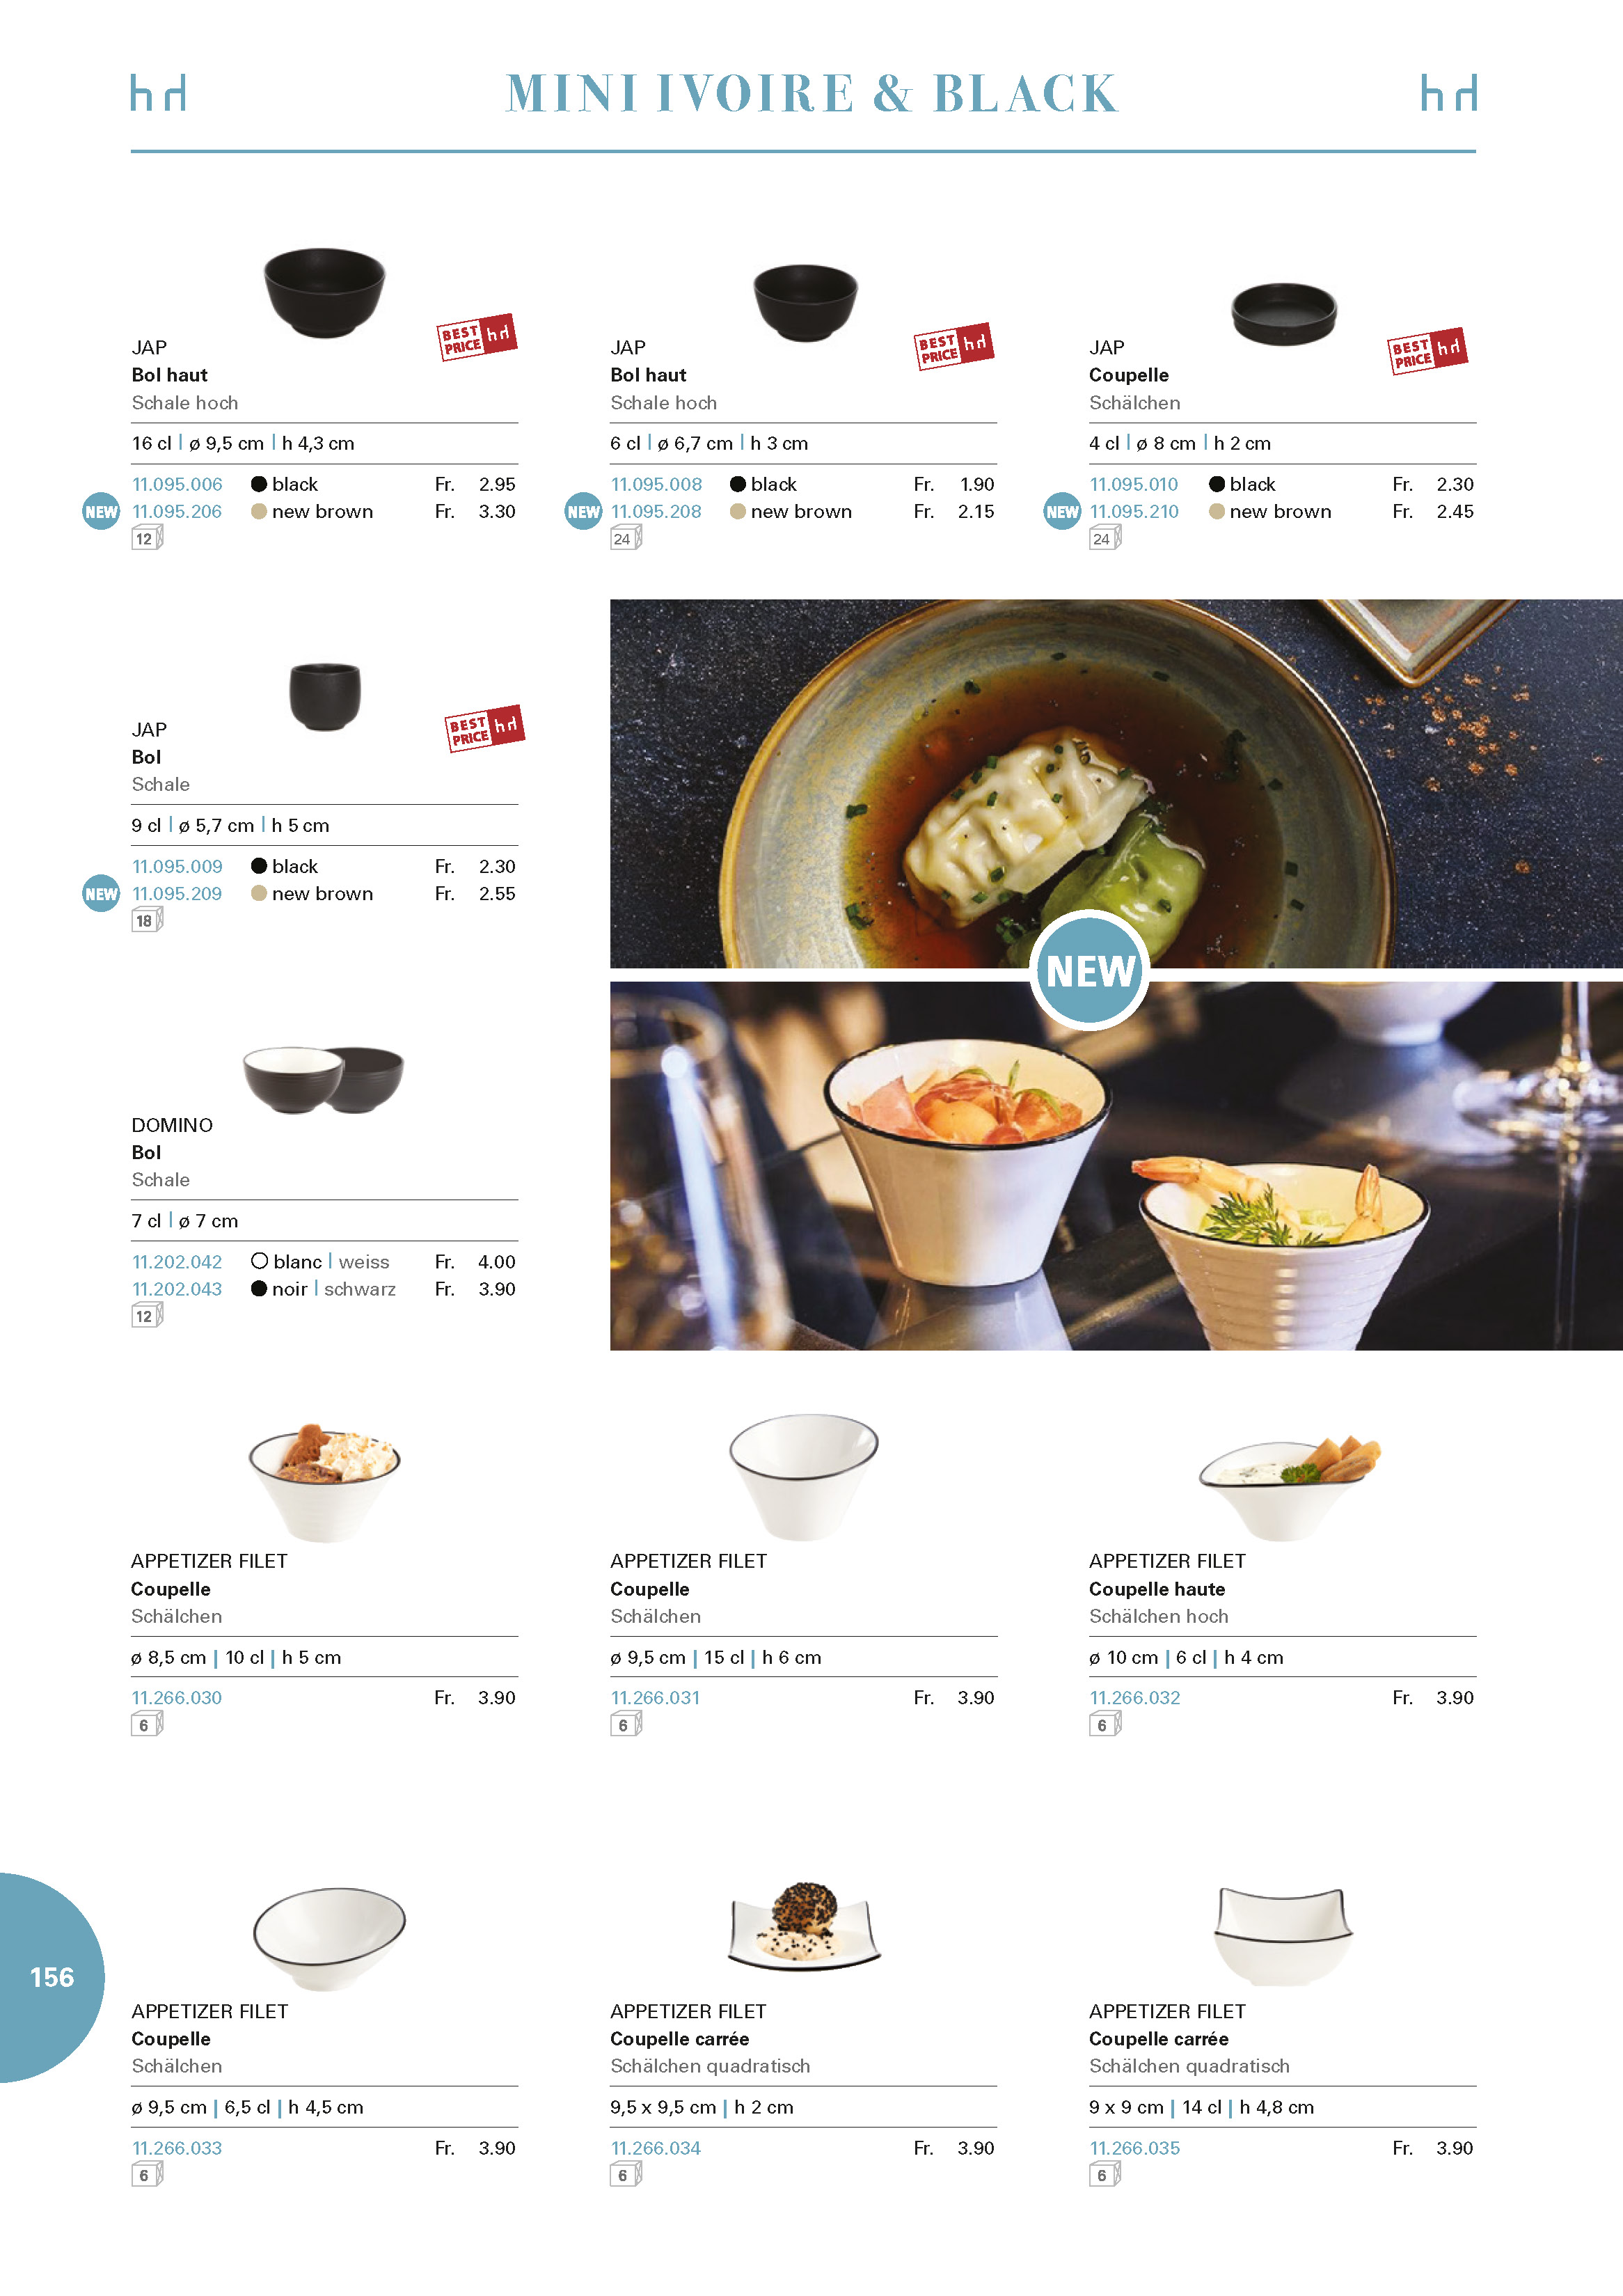Click the Best Price badge on Jap Bol
The image size is (1623, 2296).
(x=485, y=728)
